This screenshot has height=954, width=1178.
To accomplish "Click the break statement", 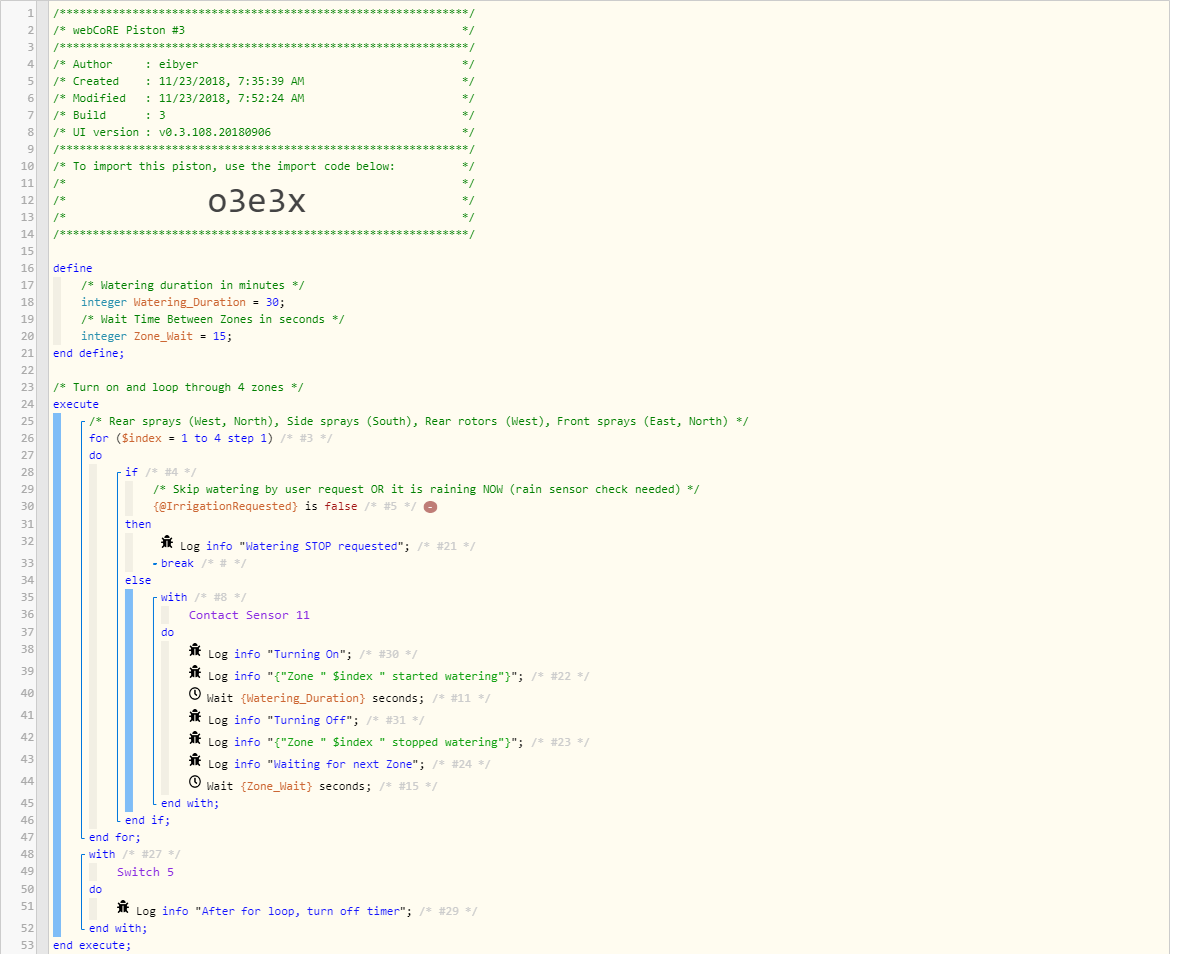I will [177, 563].
